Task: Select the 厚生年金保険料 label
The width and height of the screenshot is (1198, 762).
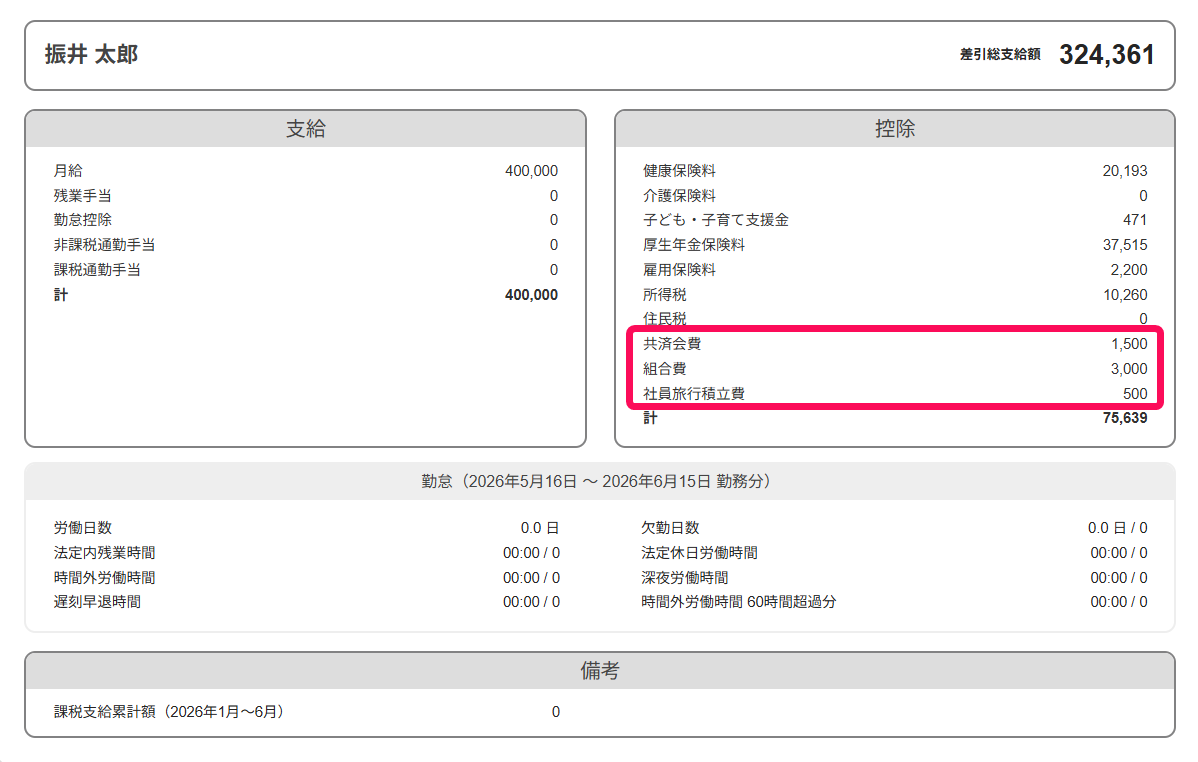Action: [694, 245]
